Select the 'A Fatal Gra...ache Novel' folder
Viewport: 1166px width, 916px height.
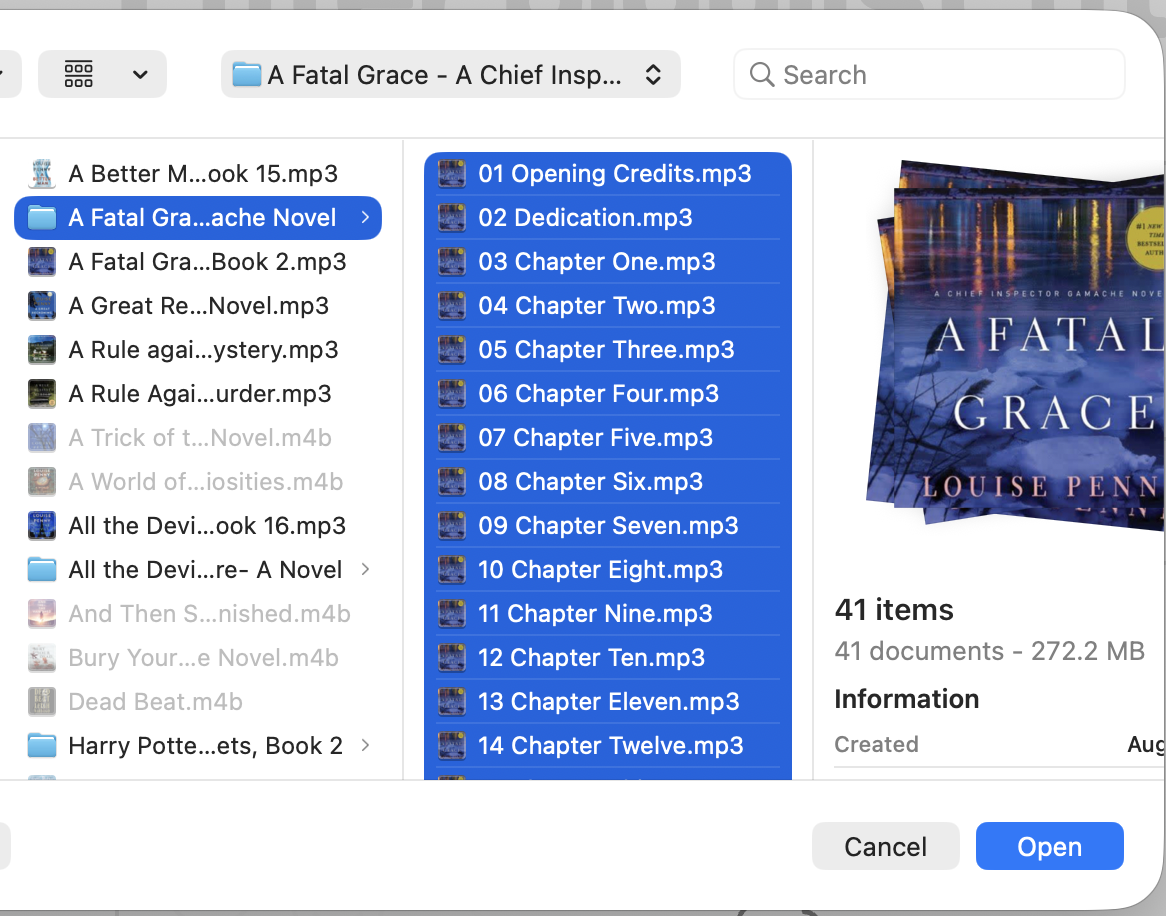(198, 217)
